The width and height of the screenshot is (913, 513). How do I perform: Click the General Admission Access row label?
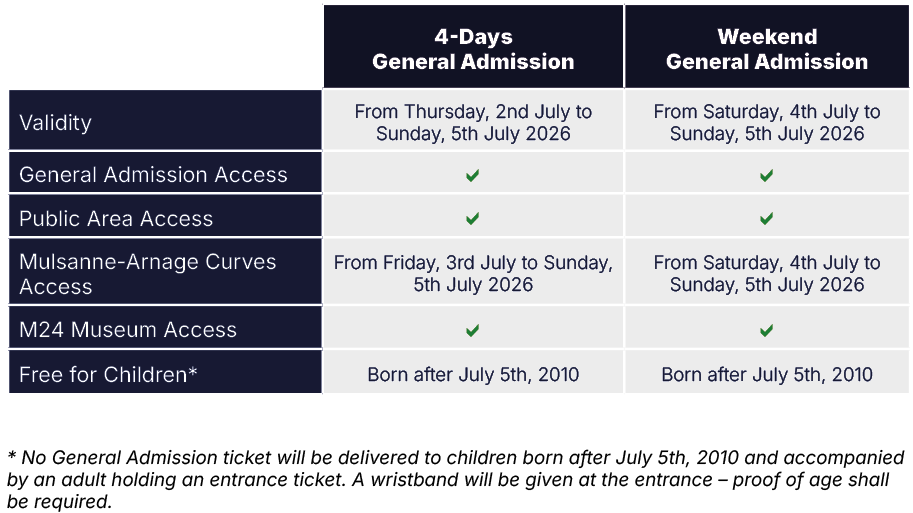[153, 175]
